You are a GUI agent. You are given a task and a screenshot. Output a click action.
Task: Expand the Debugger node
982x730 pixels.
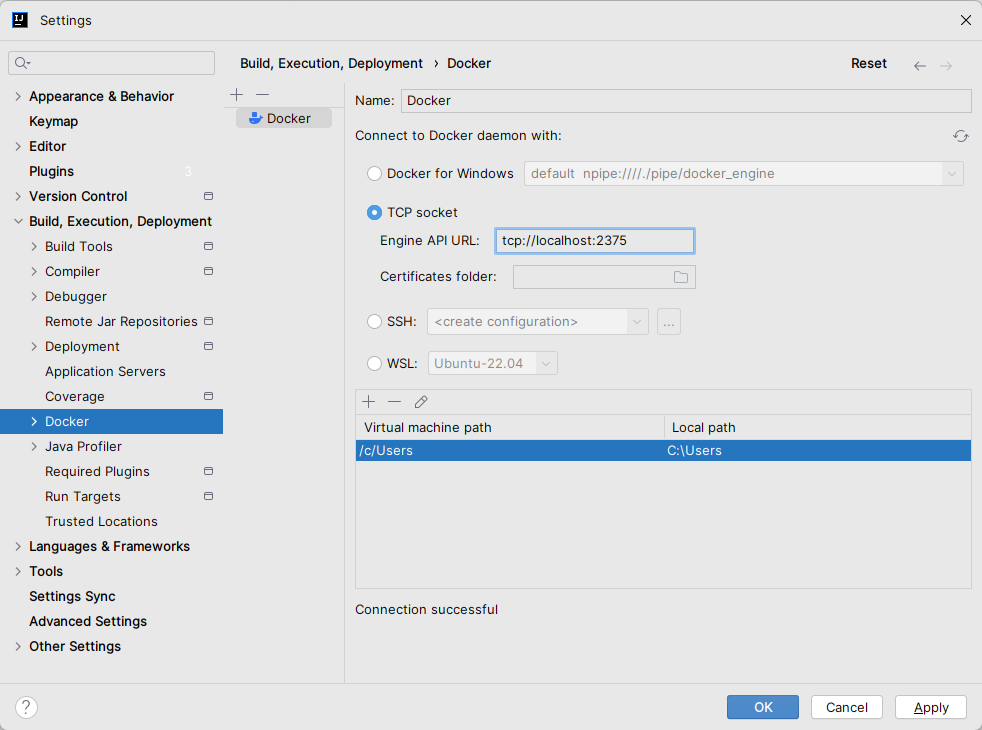(x=34, y=297)
